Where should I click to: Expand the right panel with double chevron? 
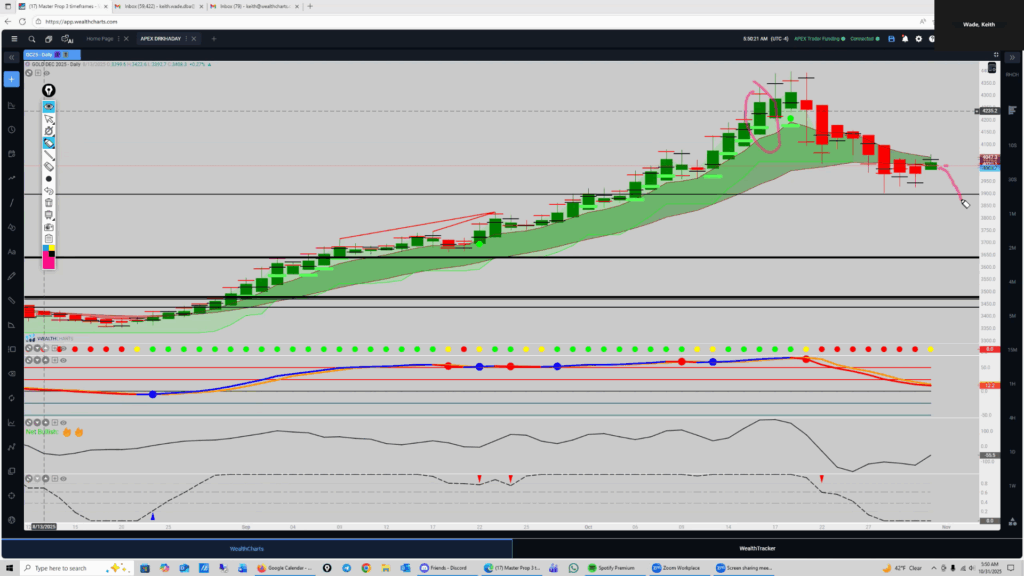click(x=1012, y=57)
